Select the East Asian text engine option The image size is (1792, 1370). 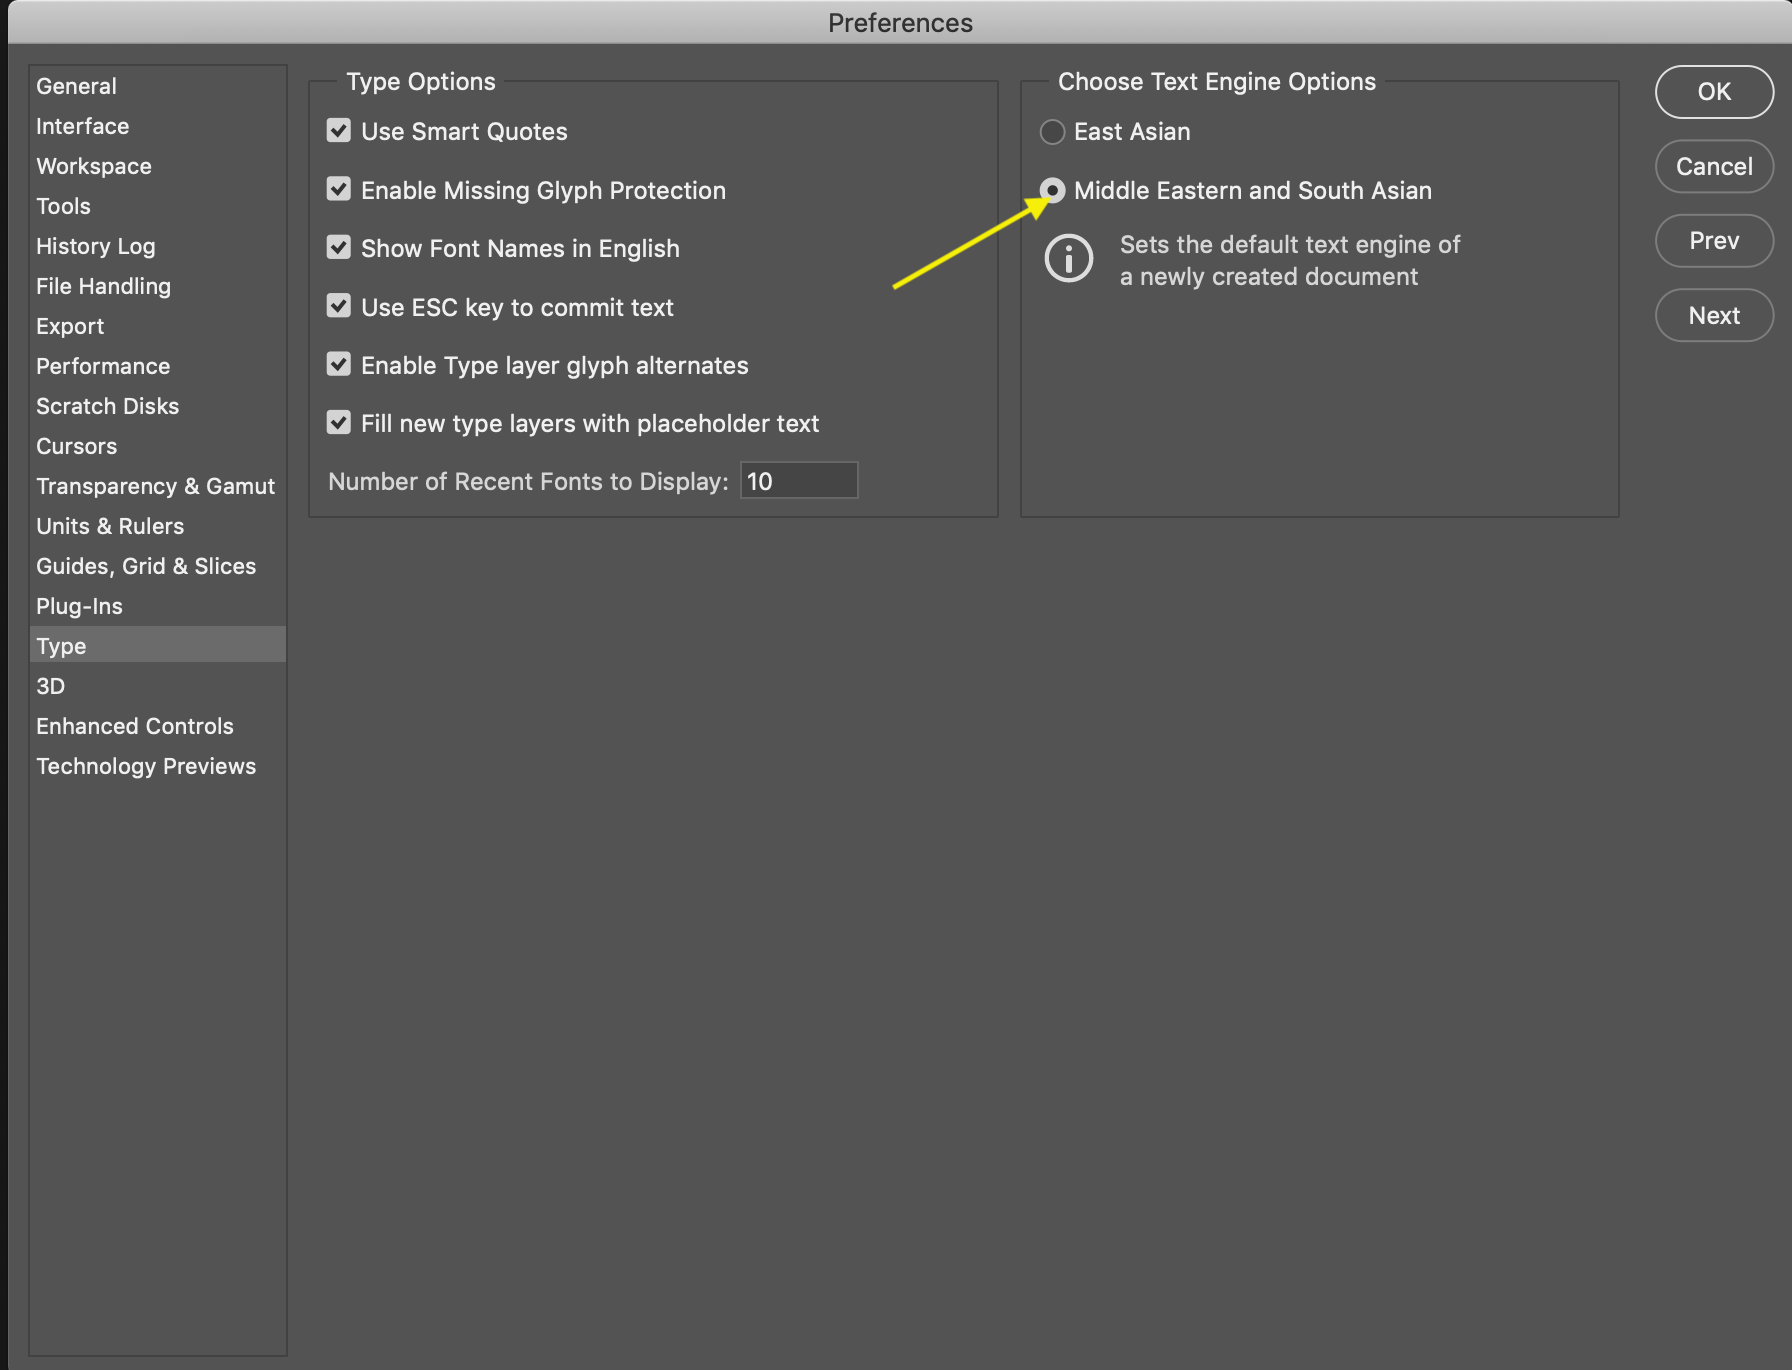1052,132
